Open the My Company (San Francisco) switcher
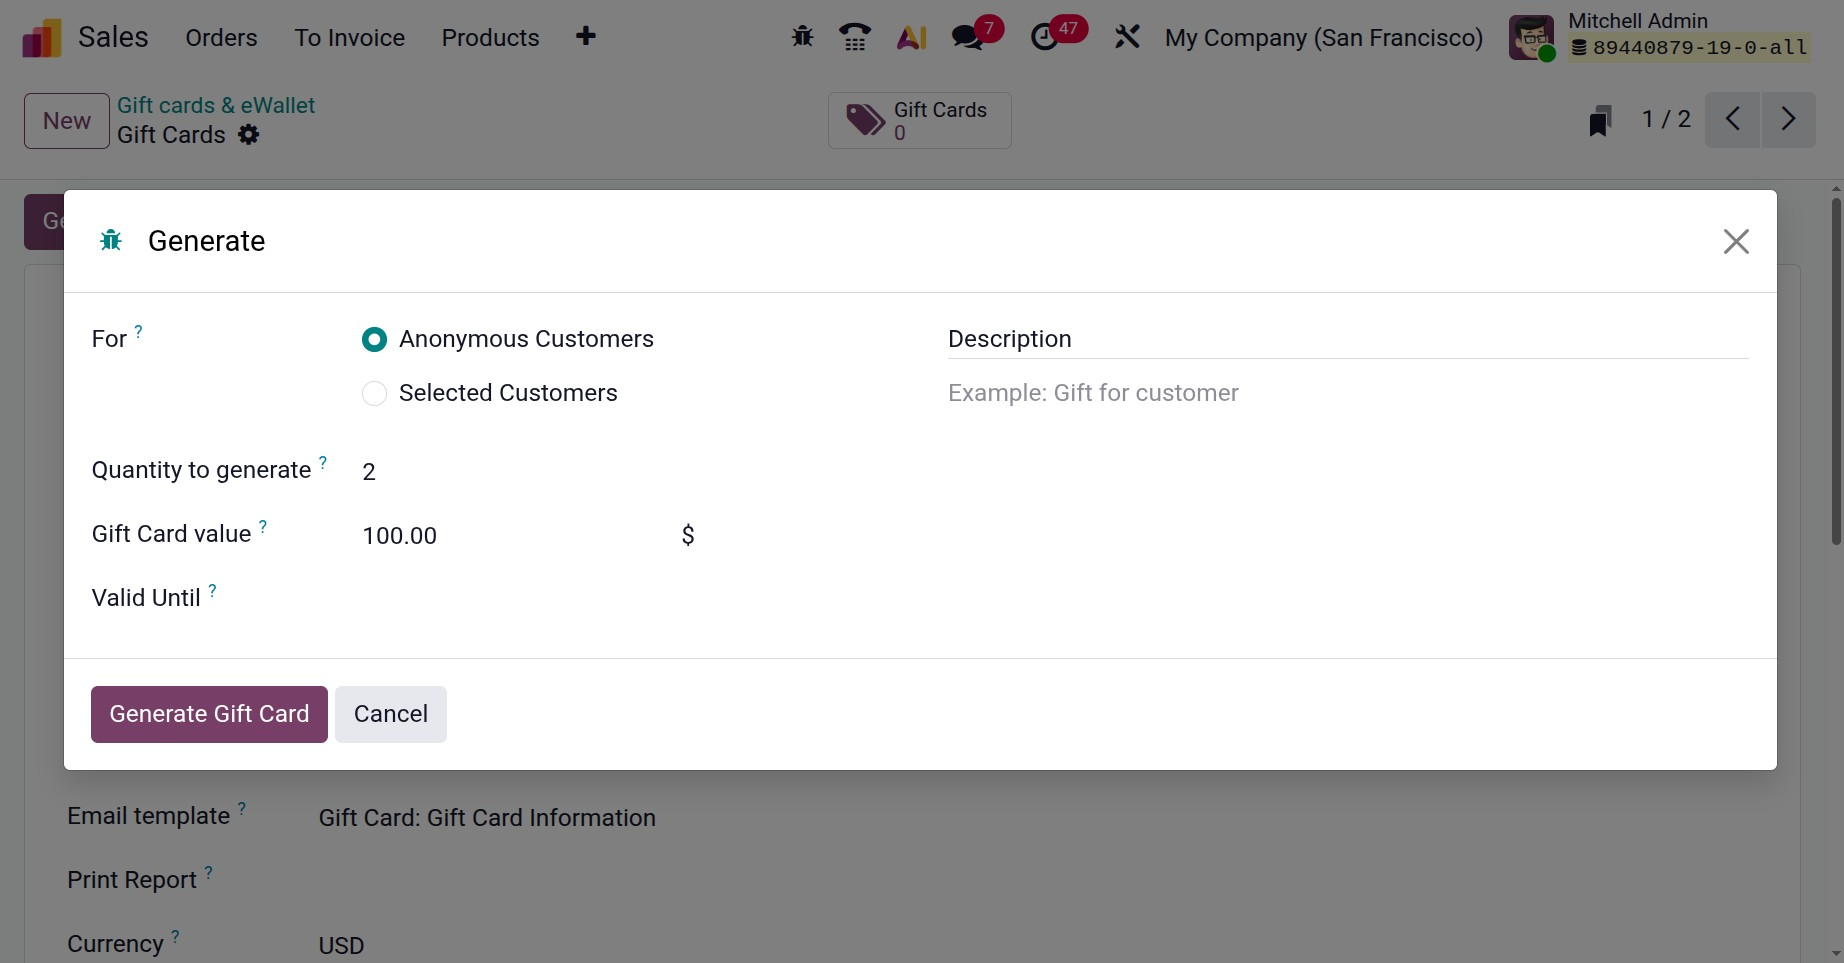 pyautogui.click(x=1323, y=38)
